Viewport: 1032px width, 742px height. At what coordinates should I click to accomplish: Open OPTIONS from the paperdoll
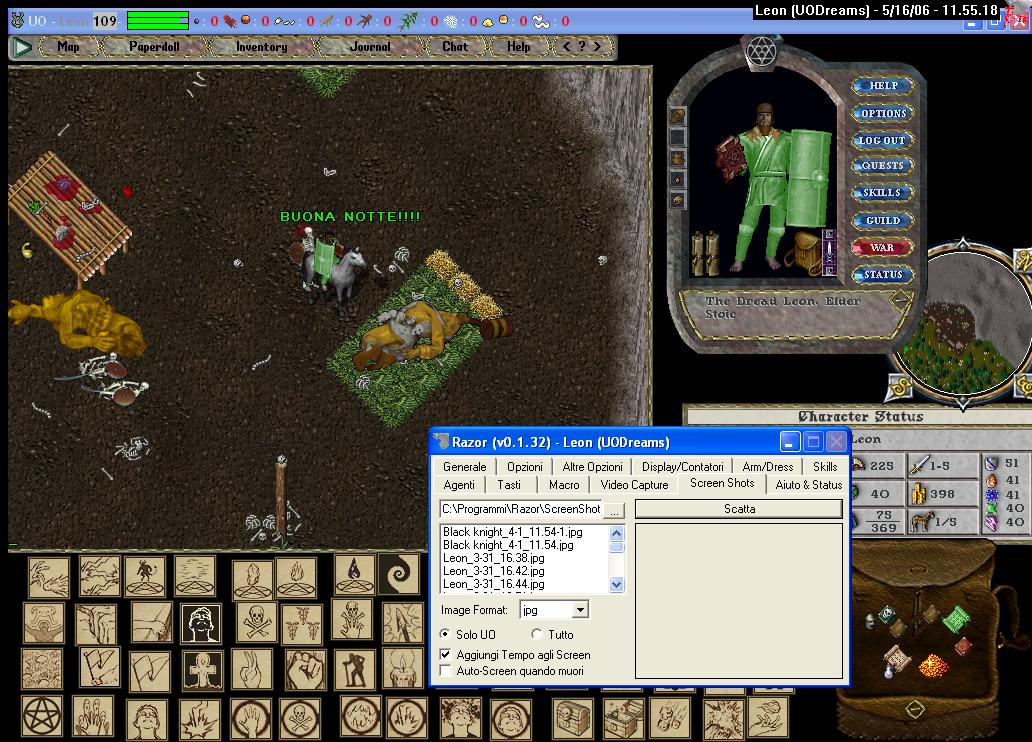point(883,113)
